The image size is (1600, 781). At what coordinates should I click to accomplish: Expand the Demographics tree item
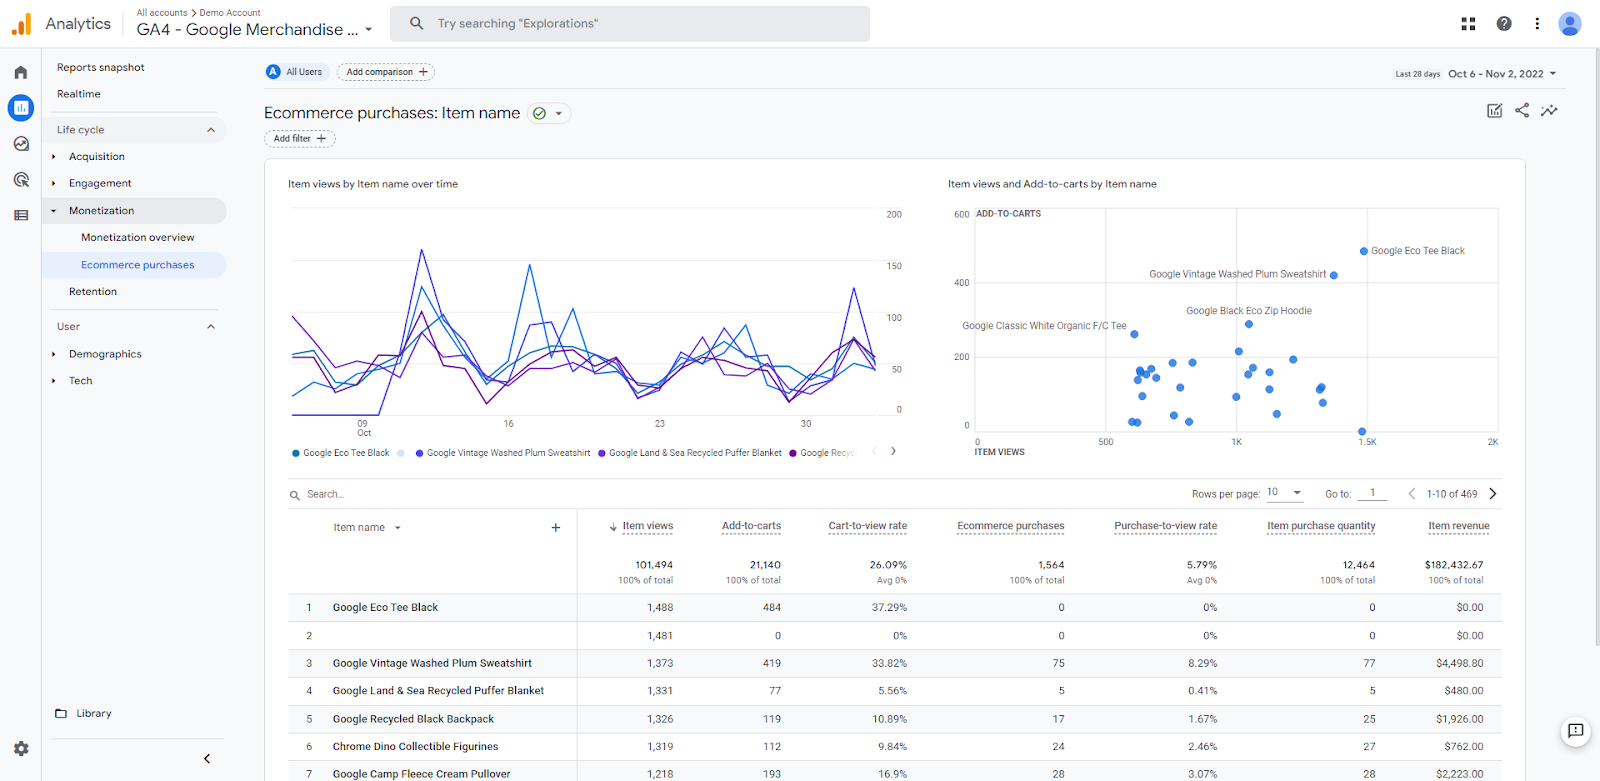[x=54, y=354]
